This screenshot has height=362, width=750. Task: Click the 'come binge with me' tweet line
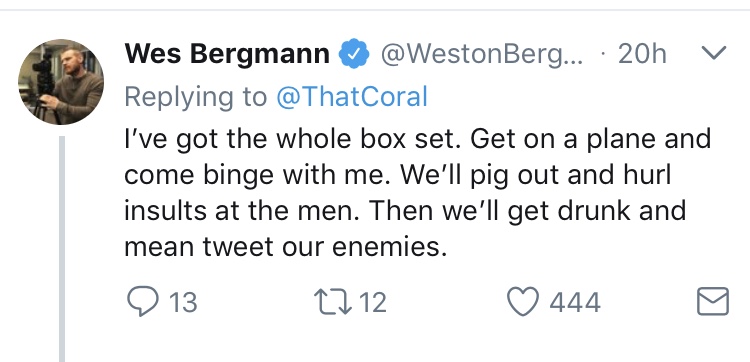pyautogui.click(x=398, y=176)
